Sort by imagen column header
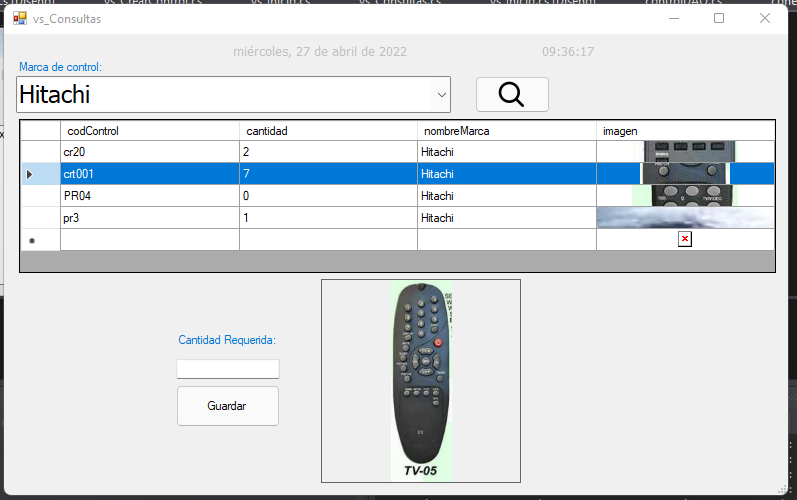The height and width of the screenshot is (500, 797). 685,131
